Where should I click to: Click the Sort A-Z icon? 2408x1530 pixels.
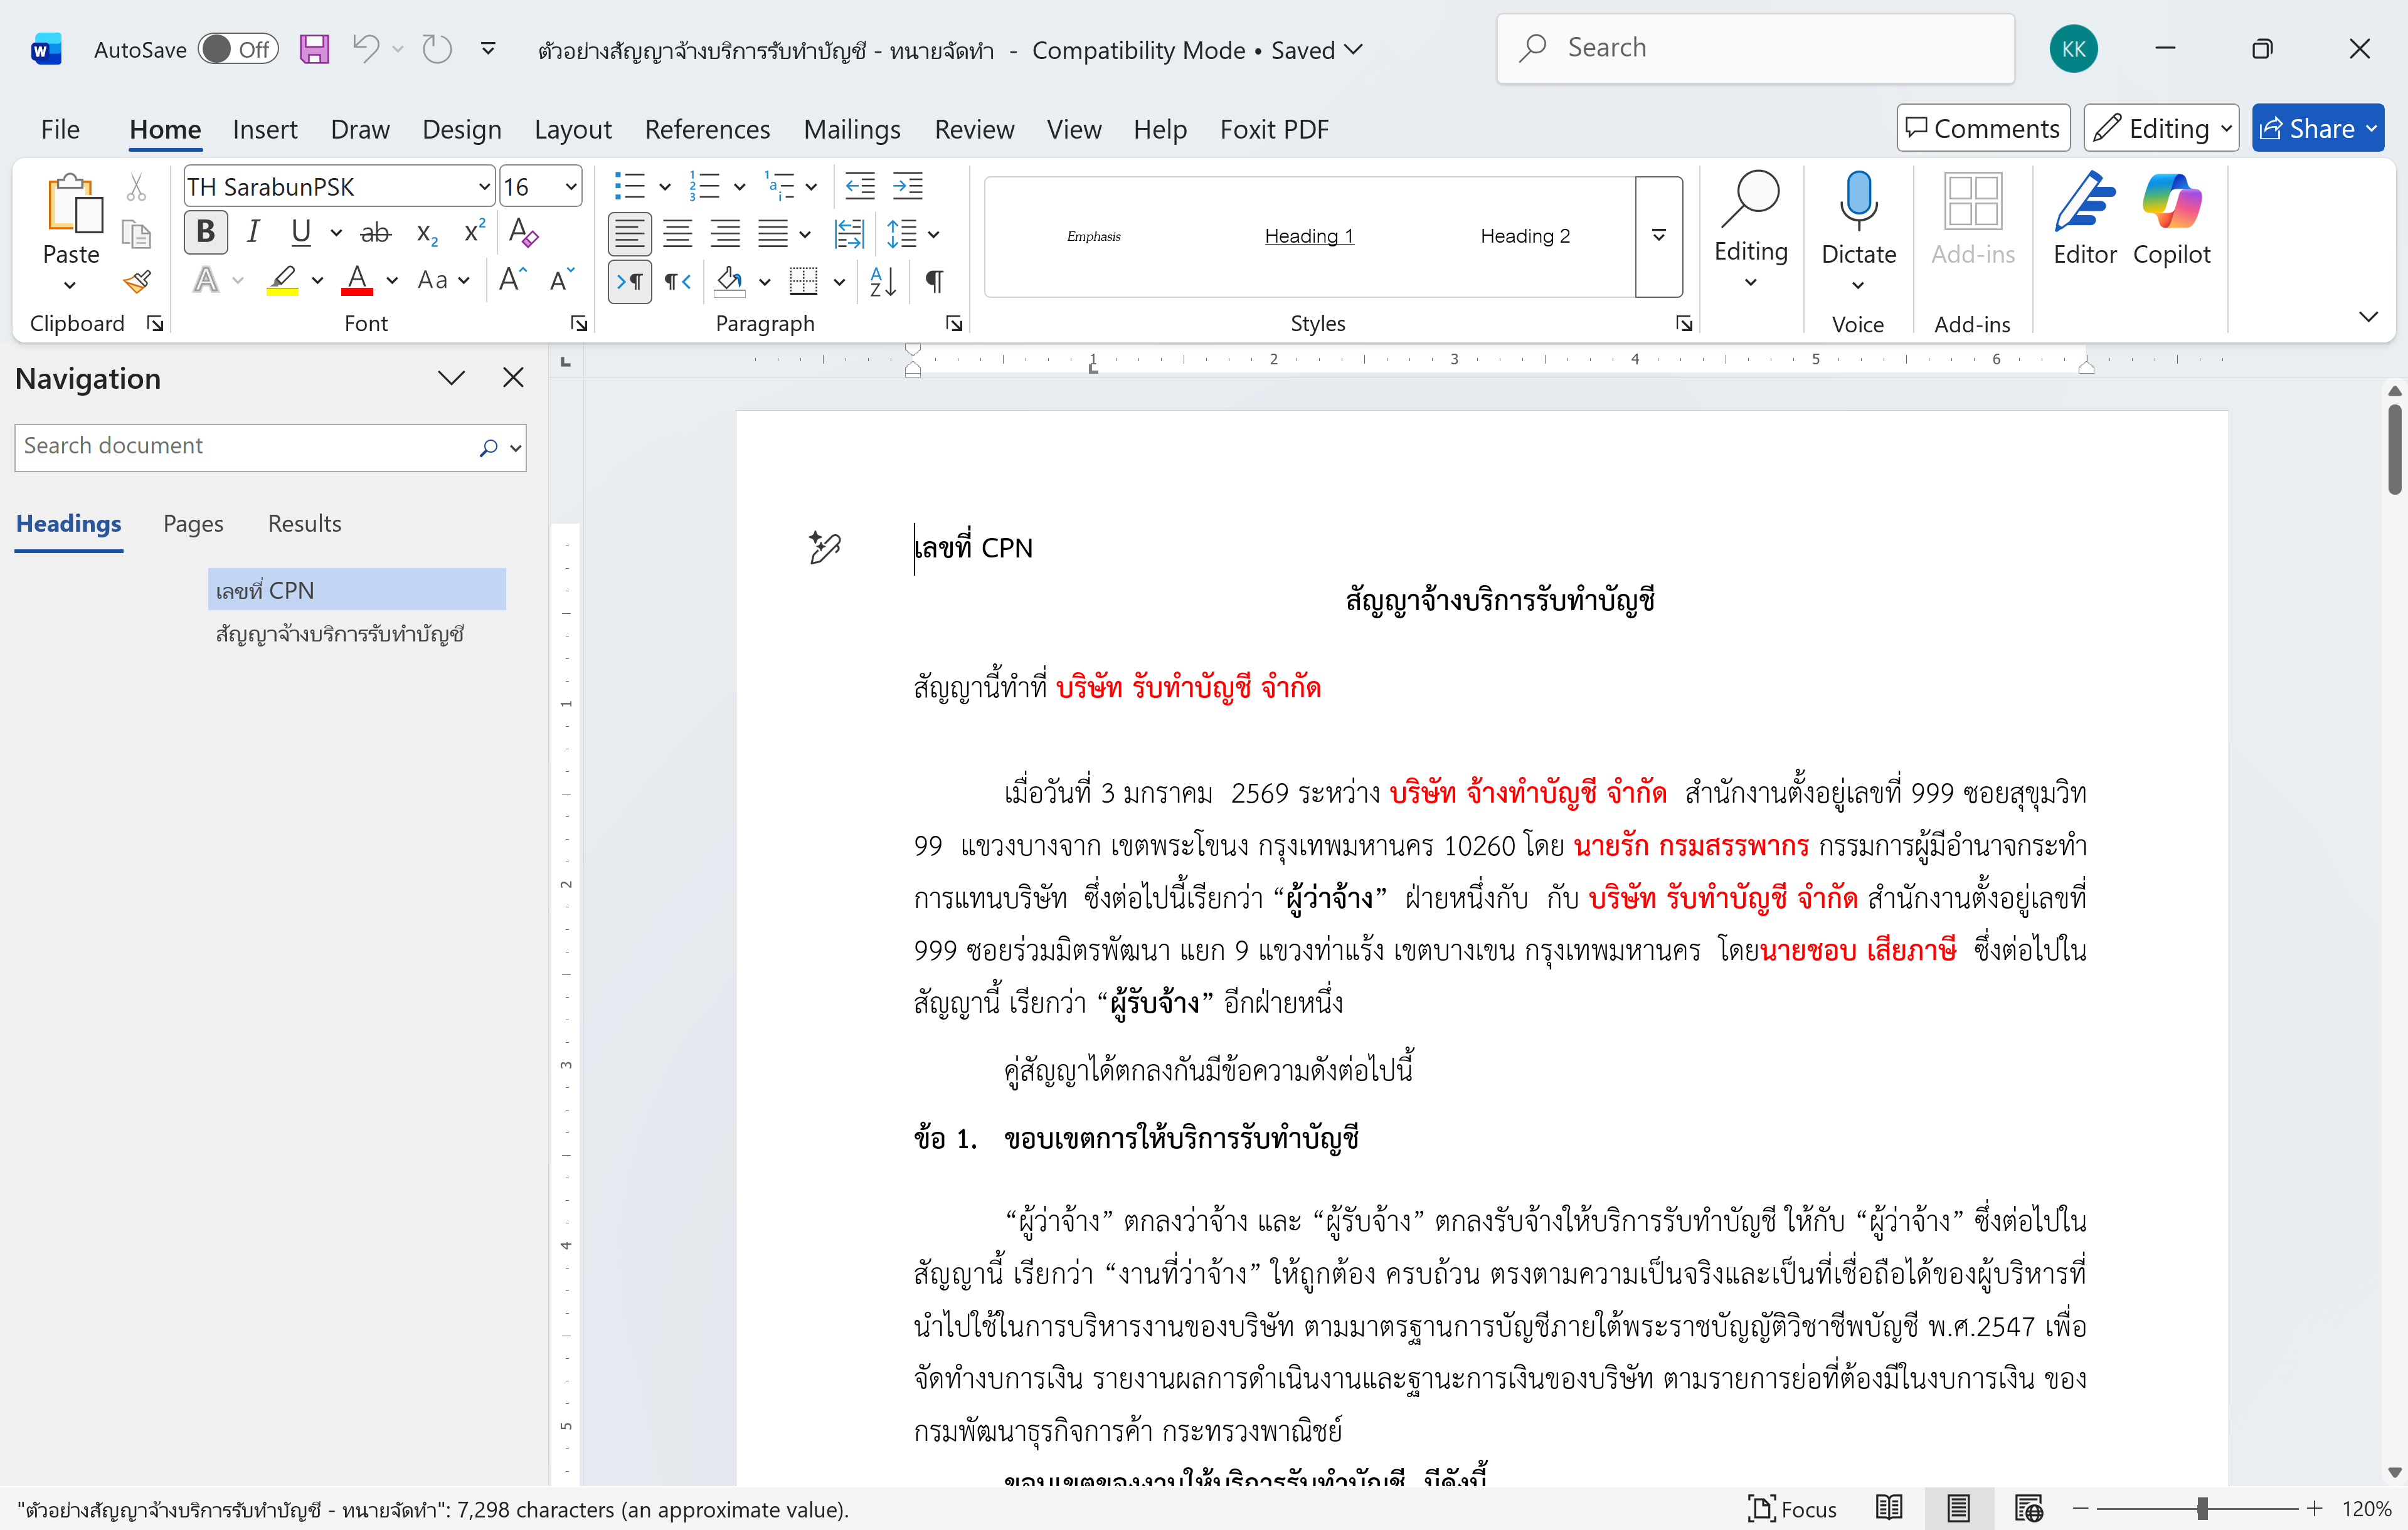pos(883,282)
